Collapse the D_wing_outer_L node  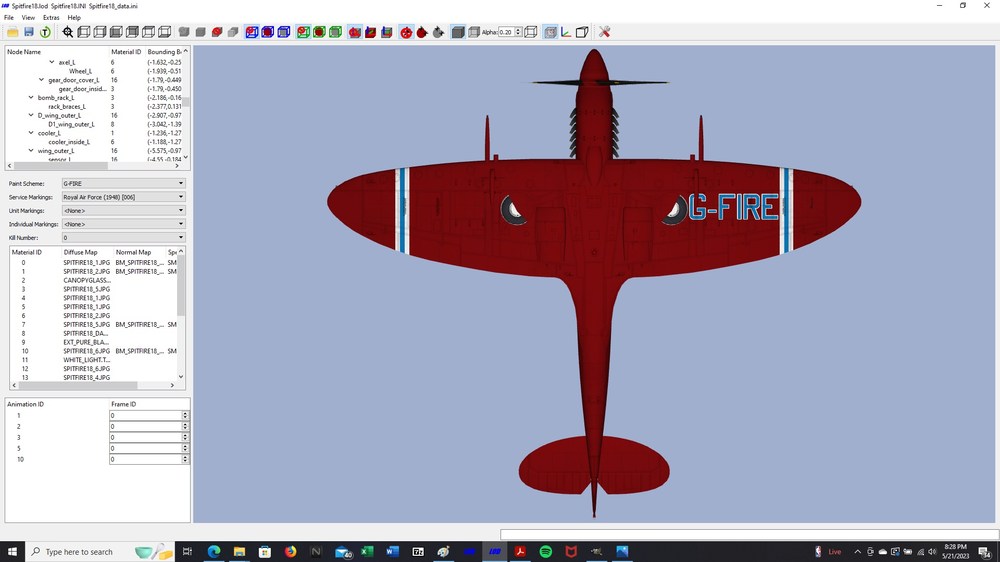(31, 115)
